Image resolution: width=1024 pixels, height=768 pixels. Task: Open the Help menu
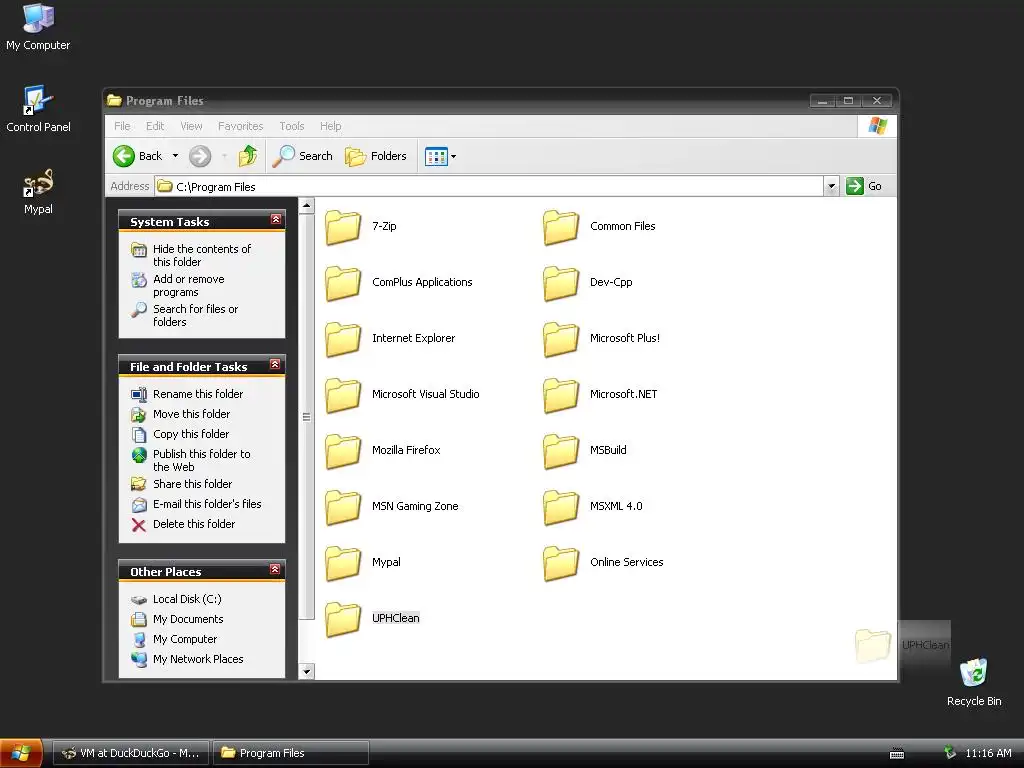coord(330,126)
